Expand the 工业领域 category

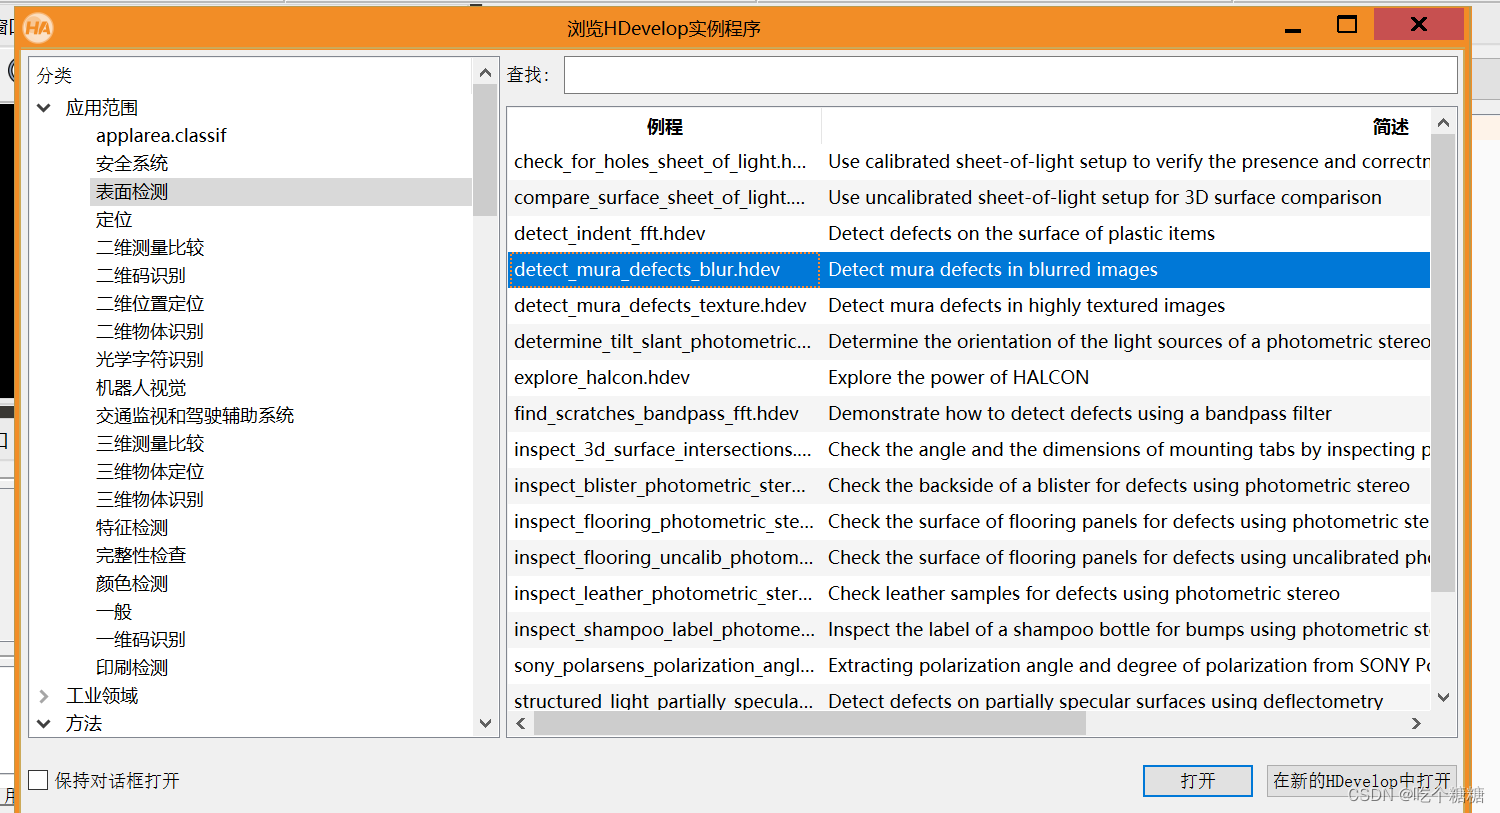point(44,696)
